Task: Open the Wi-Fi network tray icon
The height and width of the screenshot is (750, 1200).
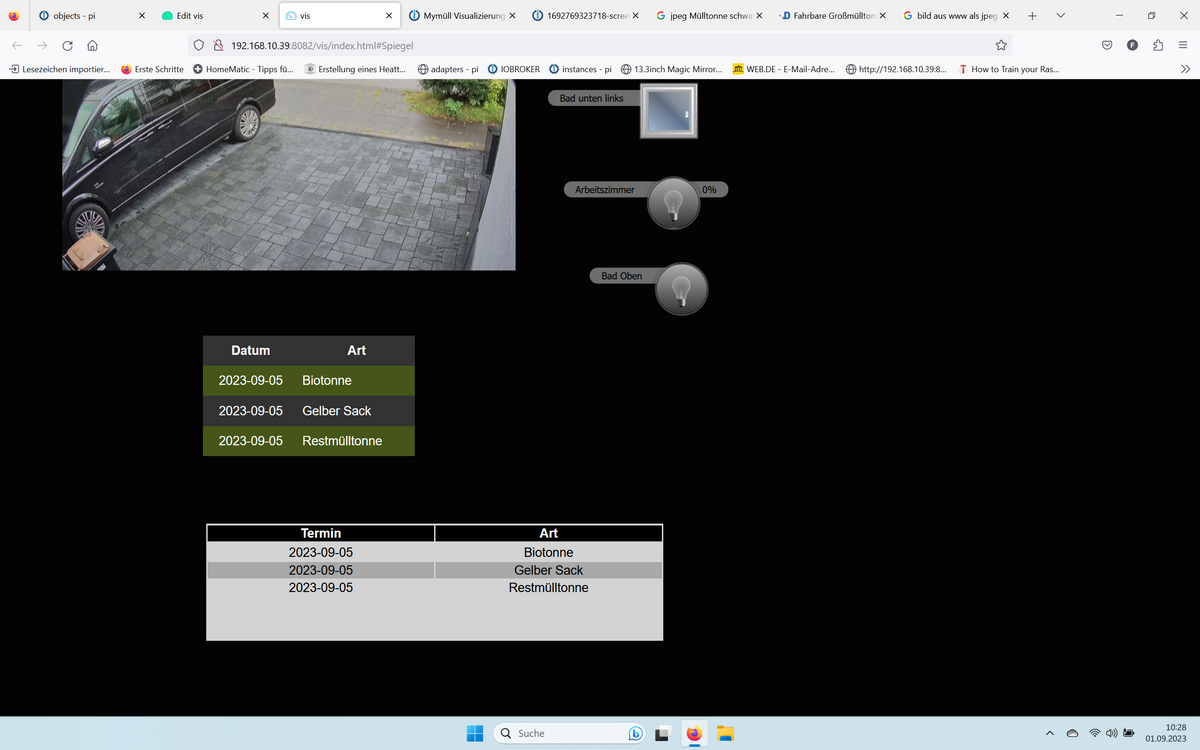Action: coord(1095,733)
